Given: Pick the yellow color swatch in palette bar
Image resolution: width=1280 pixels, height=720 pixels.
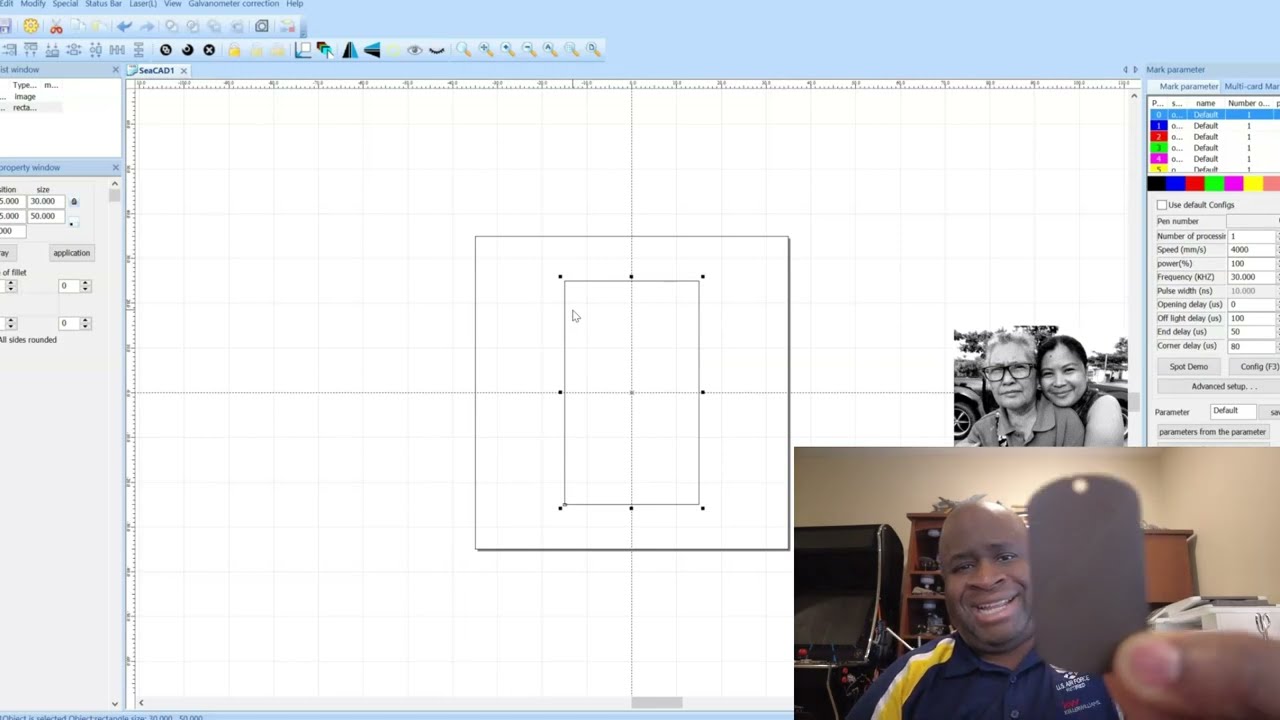Looking at the screenshot, I should 1253,184.
